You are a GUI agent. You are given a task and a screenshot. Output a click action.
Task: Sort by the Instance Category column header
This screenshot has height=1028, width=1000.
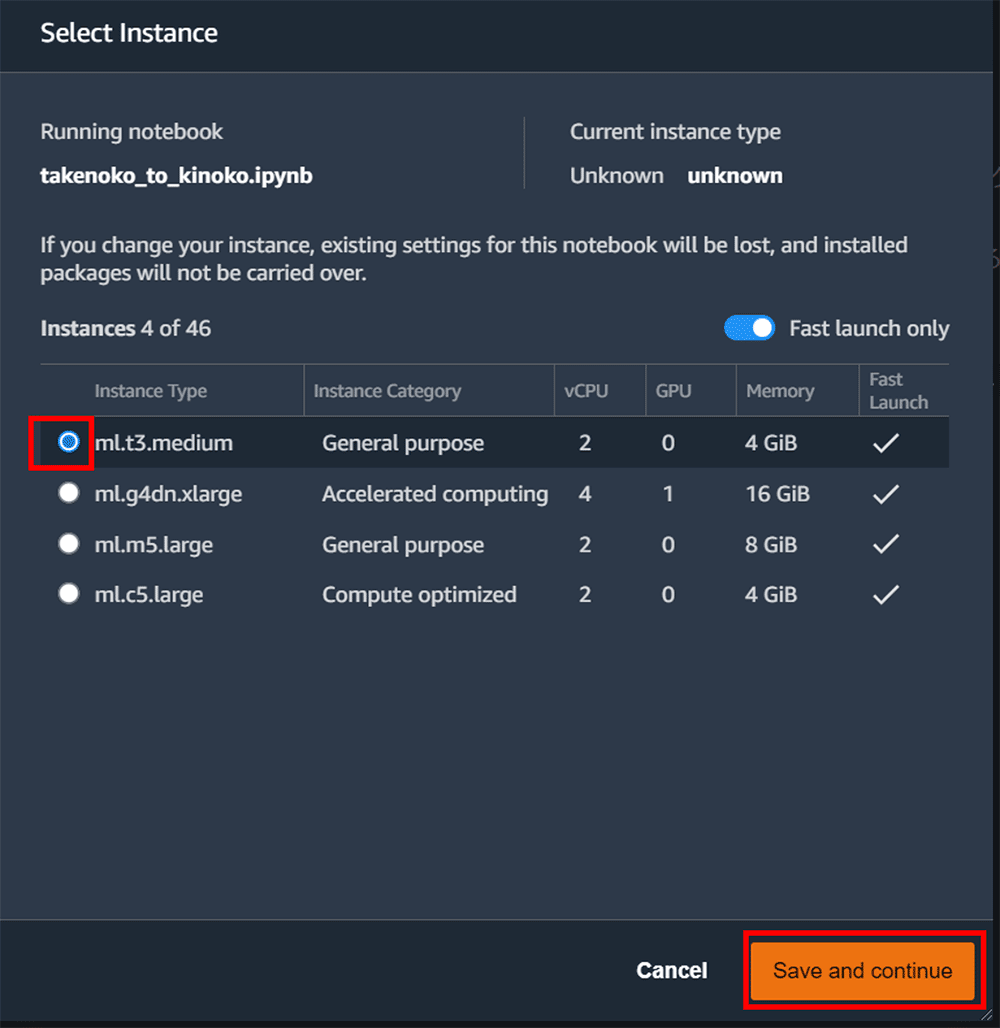pyautogui.click(x=387, y=391)
